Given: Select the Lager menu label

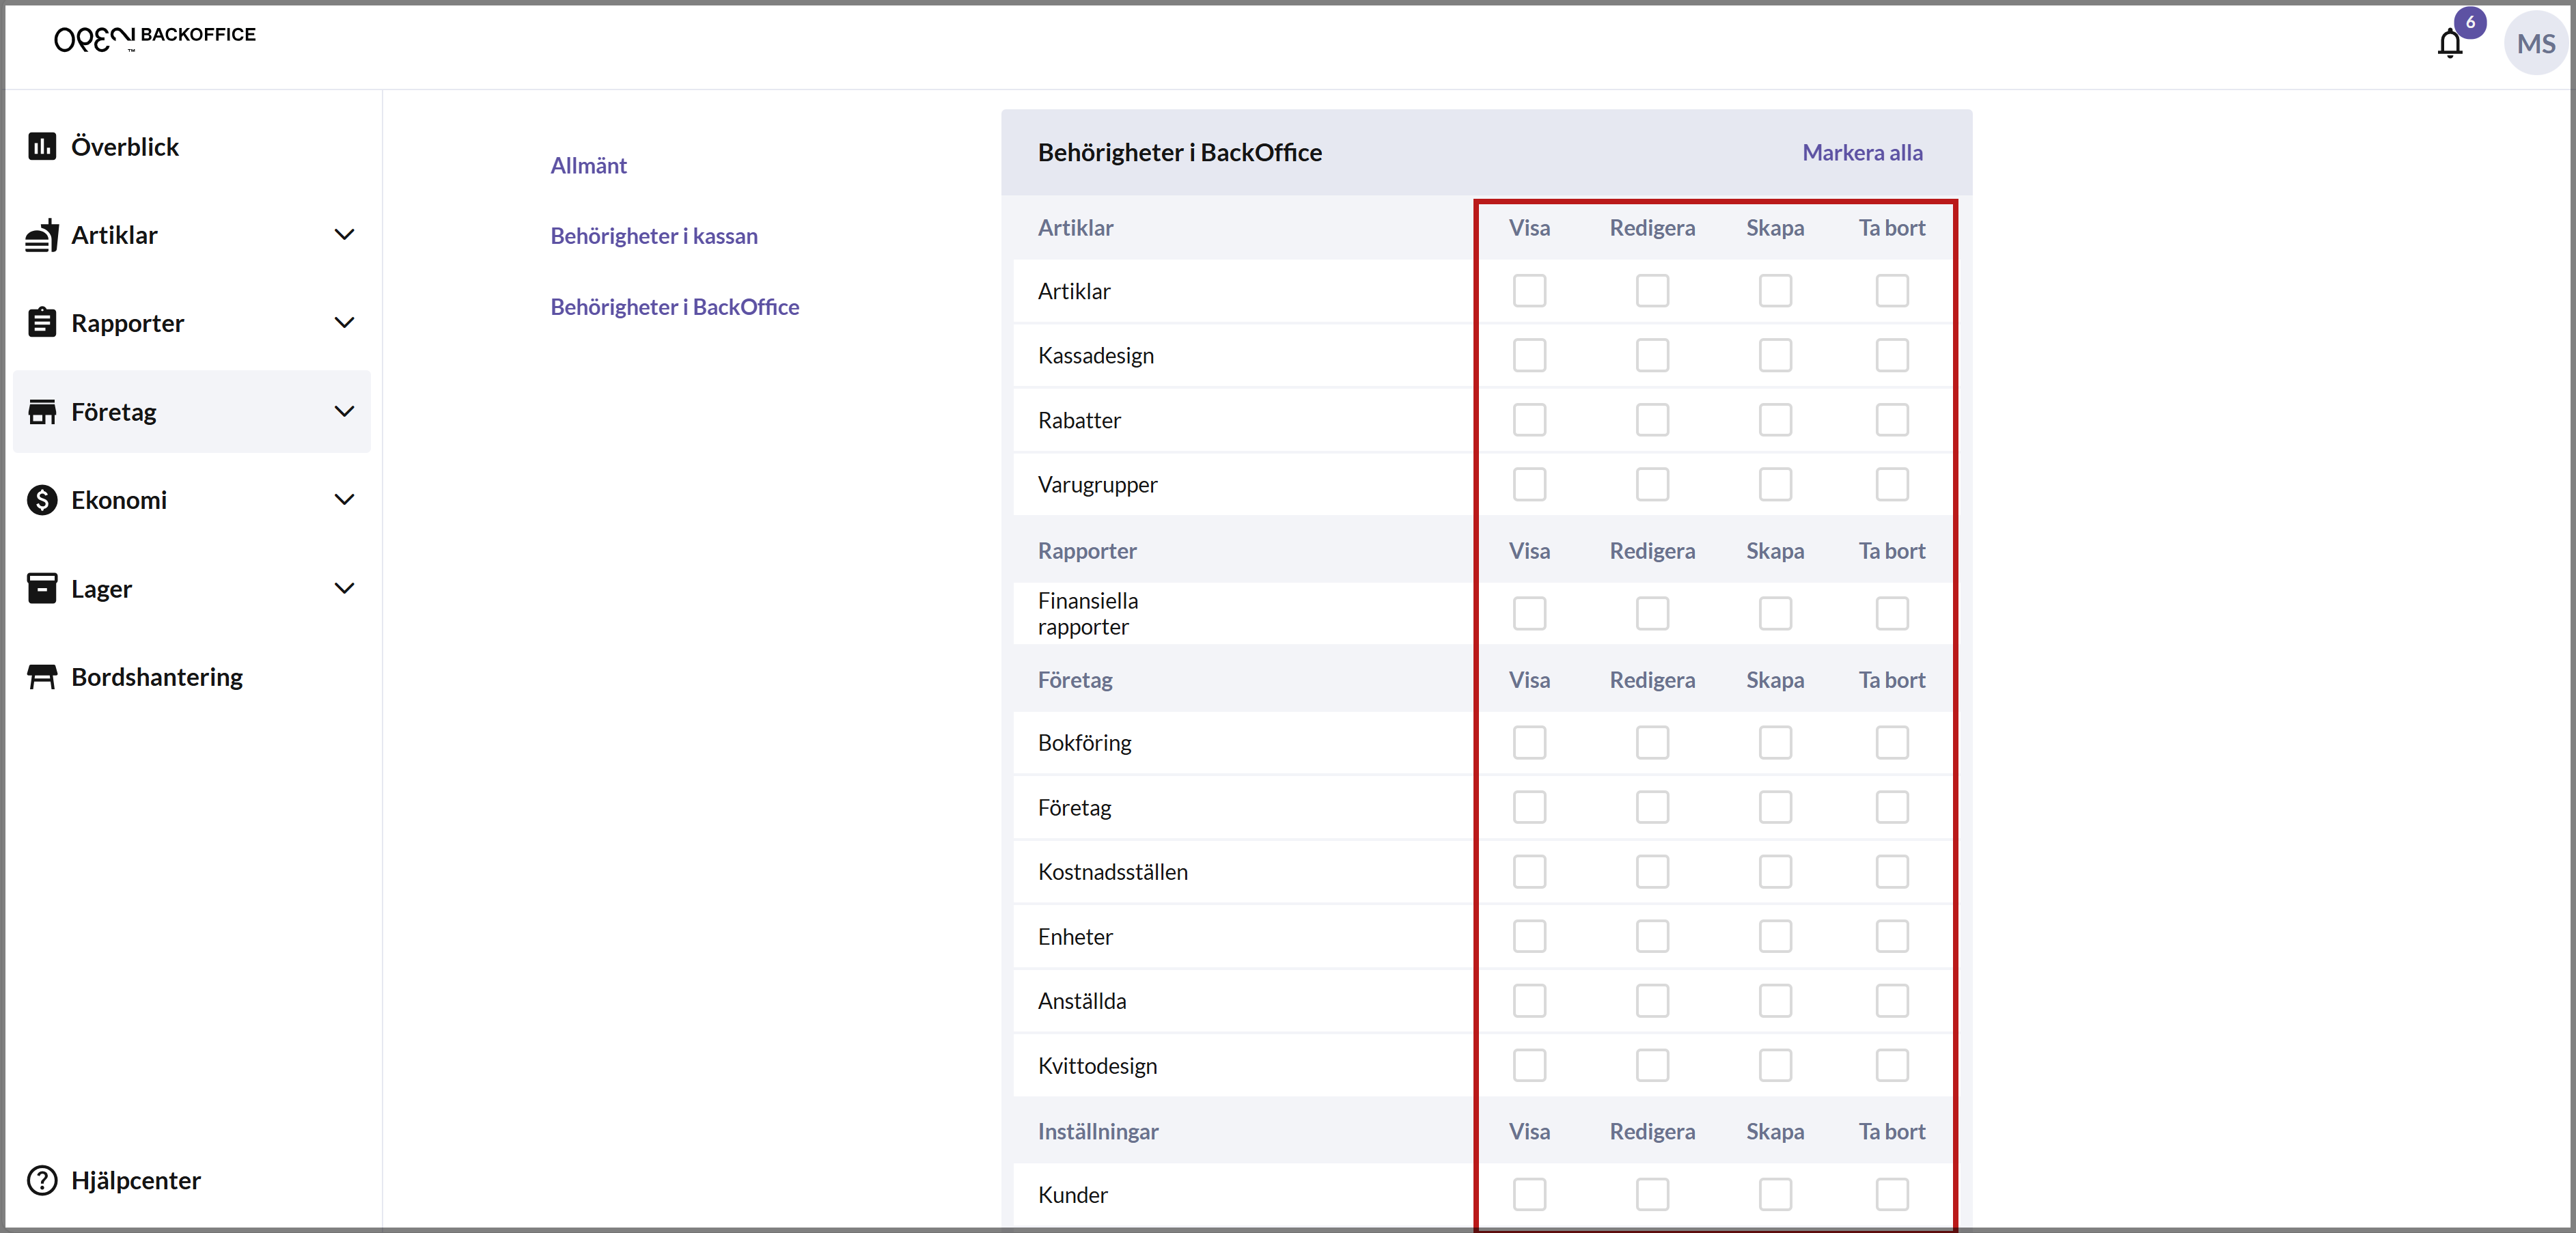Looking at the screenshot, I should pyautogui.click(x=101, y=589).
